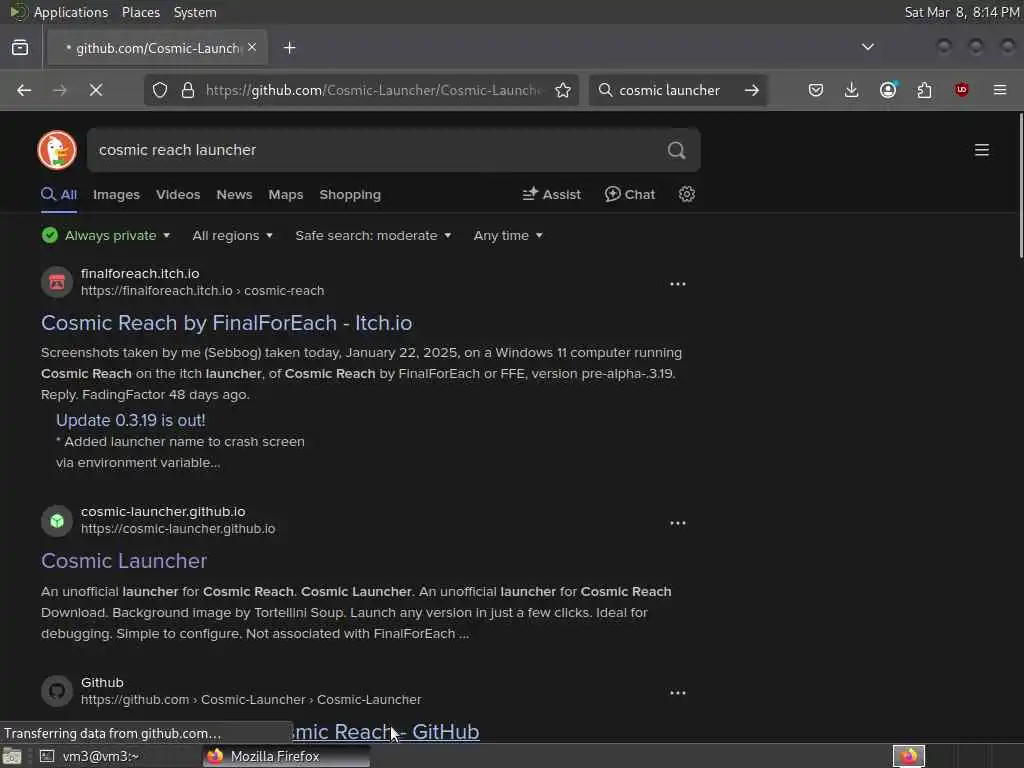Click the search magnifier in DuckDuckGo search box
Viewport: 1024px width, 768px height.
tap(677, 150)
